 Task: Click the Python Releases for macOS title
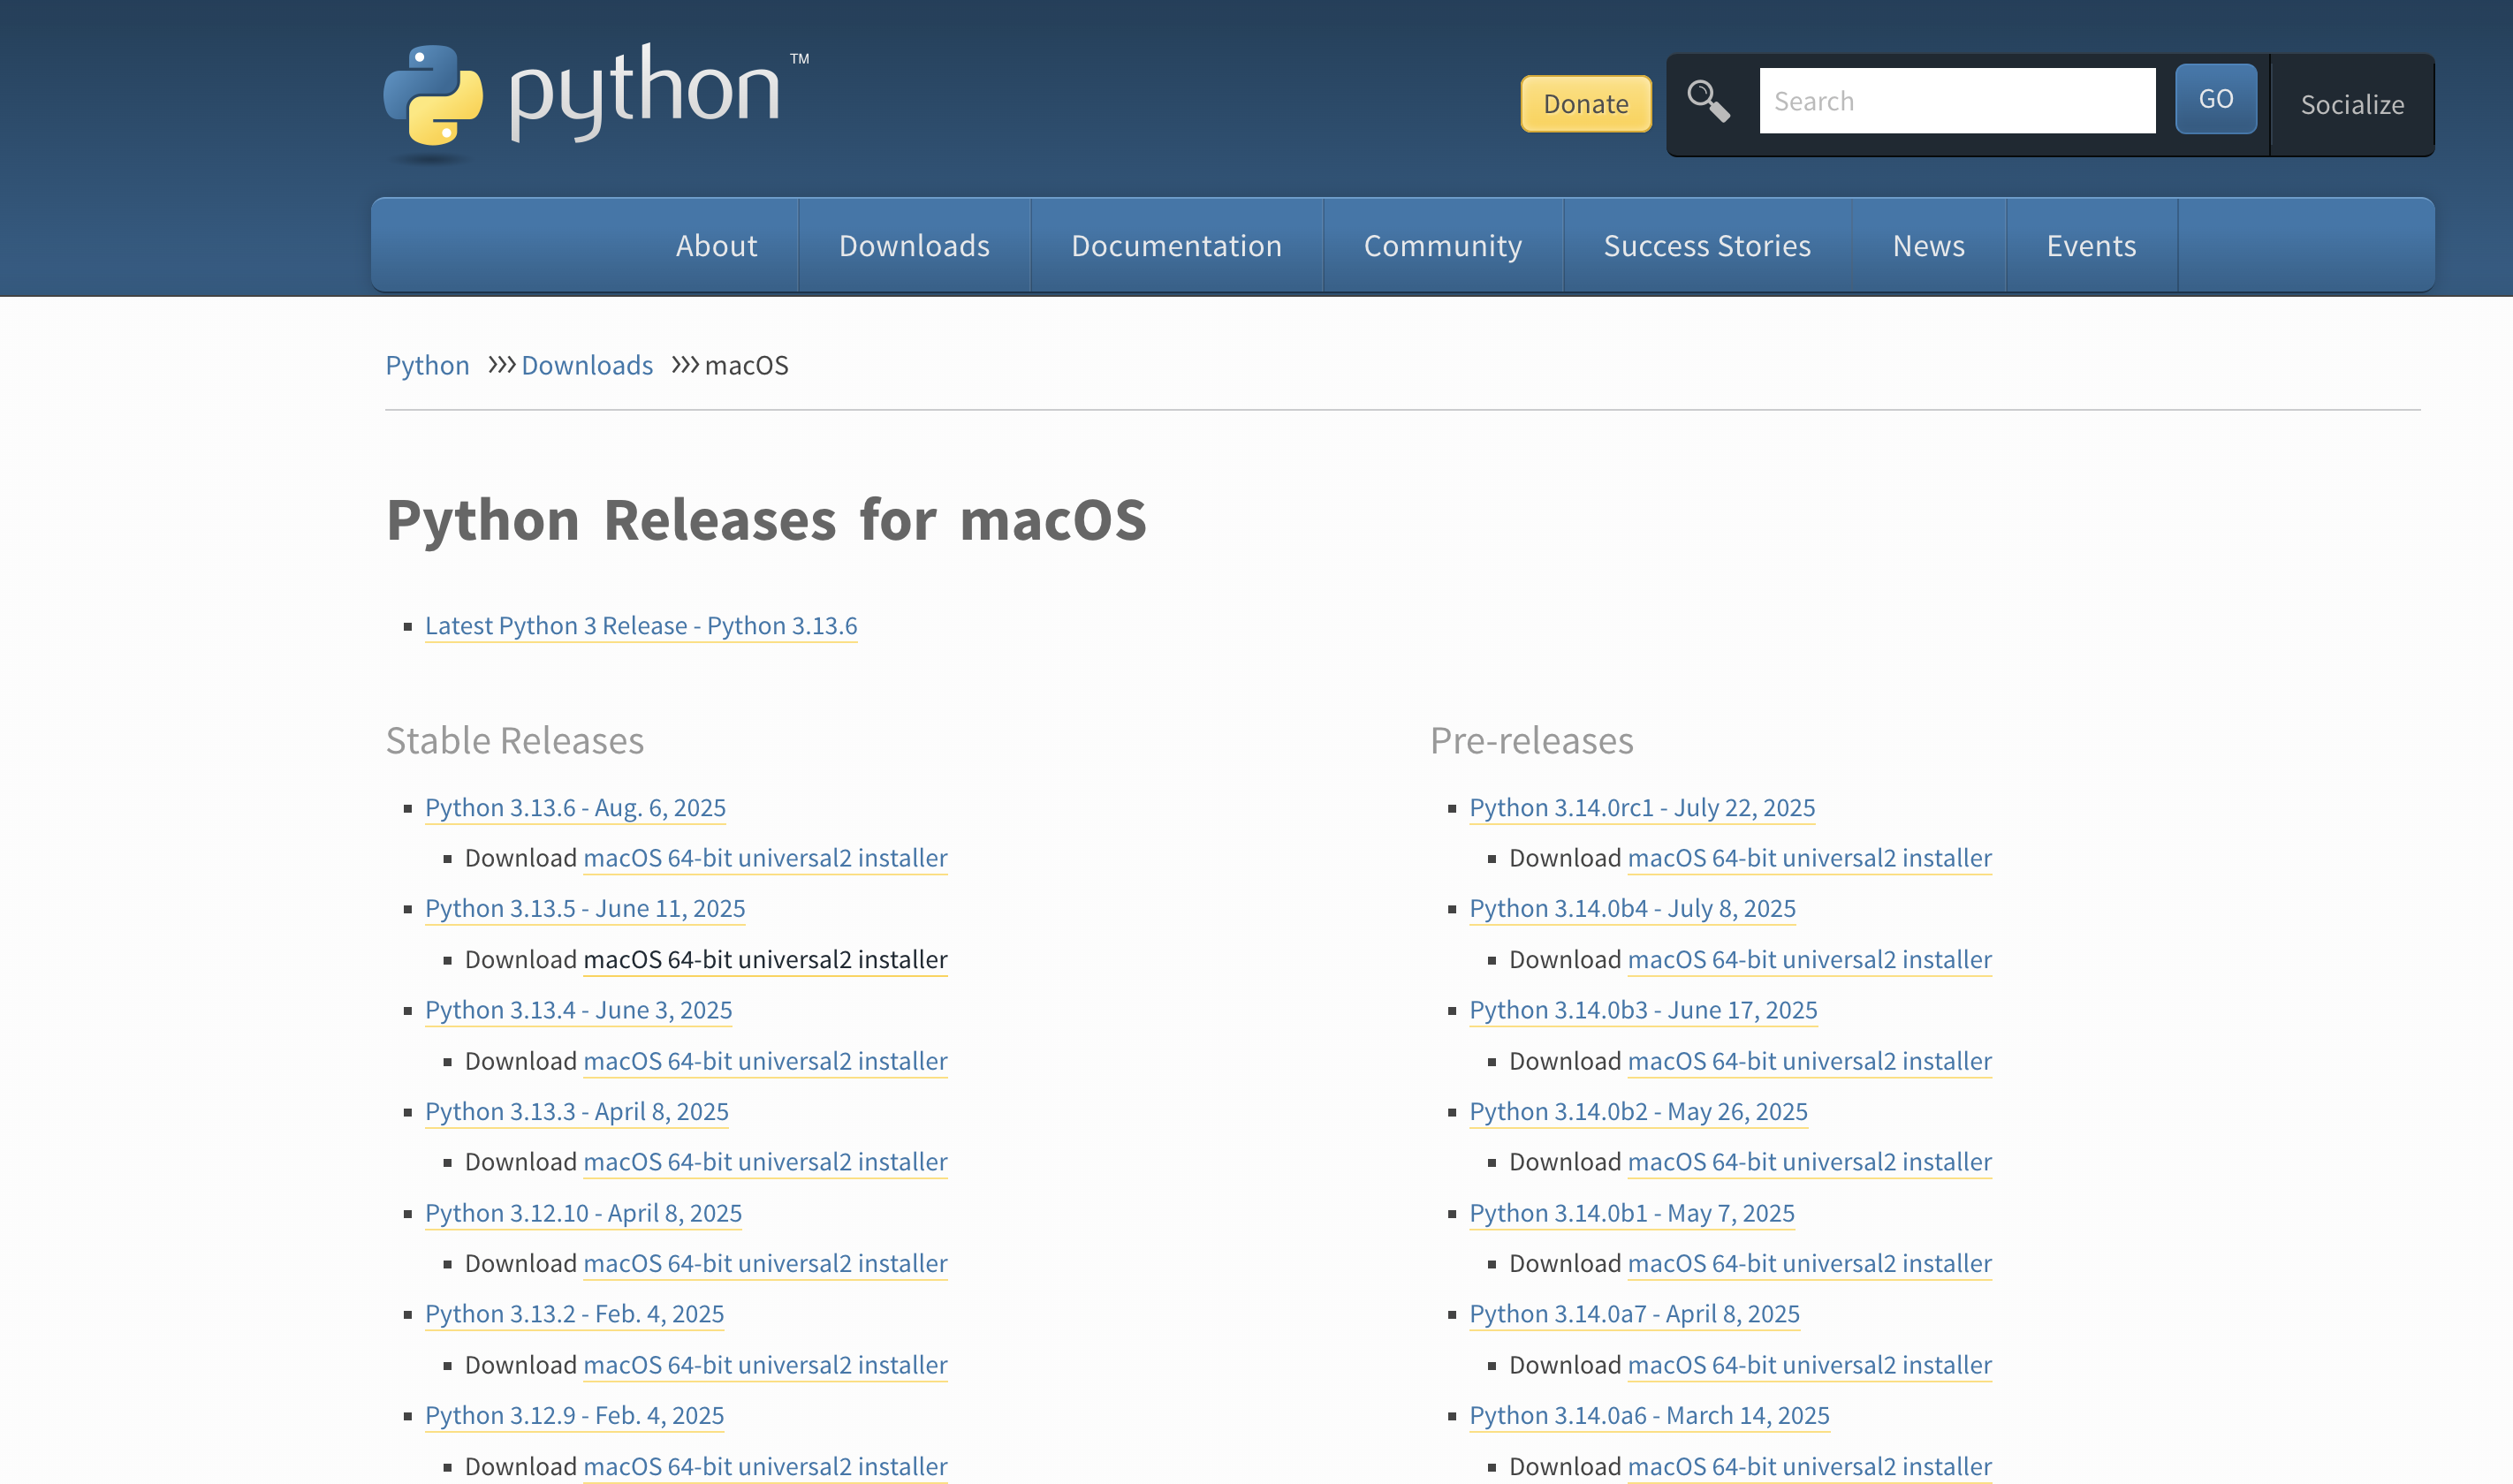point(766,520)
